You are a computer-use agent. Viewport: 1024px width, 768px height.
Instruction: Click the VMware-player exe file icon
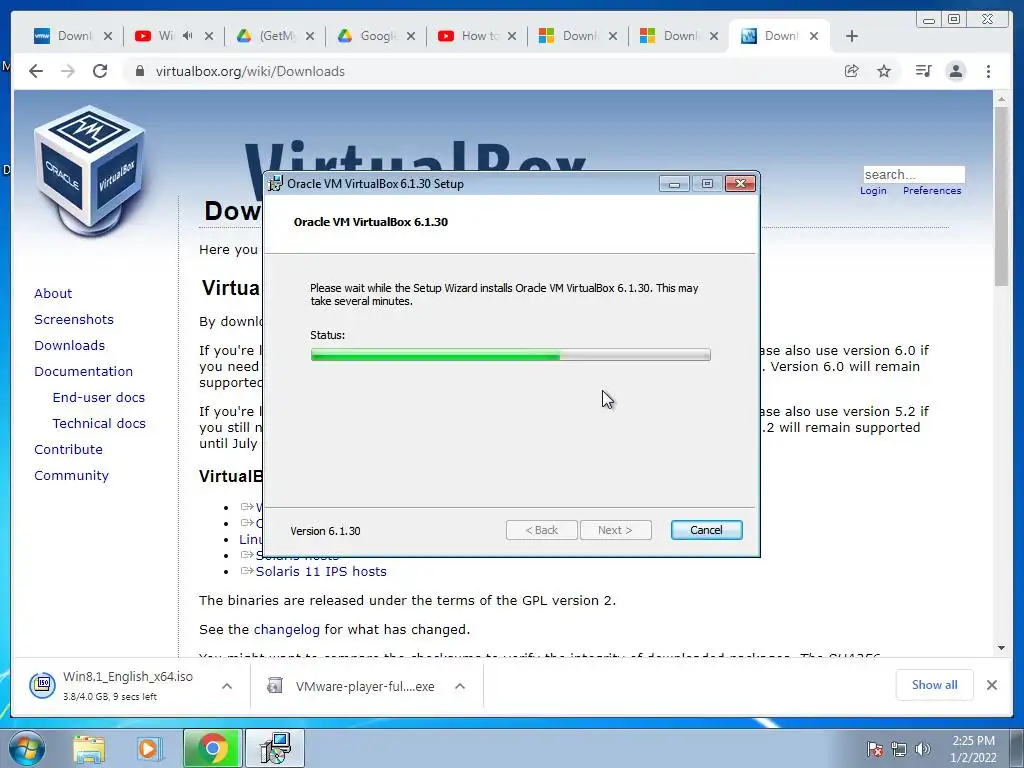pos(275,686)
